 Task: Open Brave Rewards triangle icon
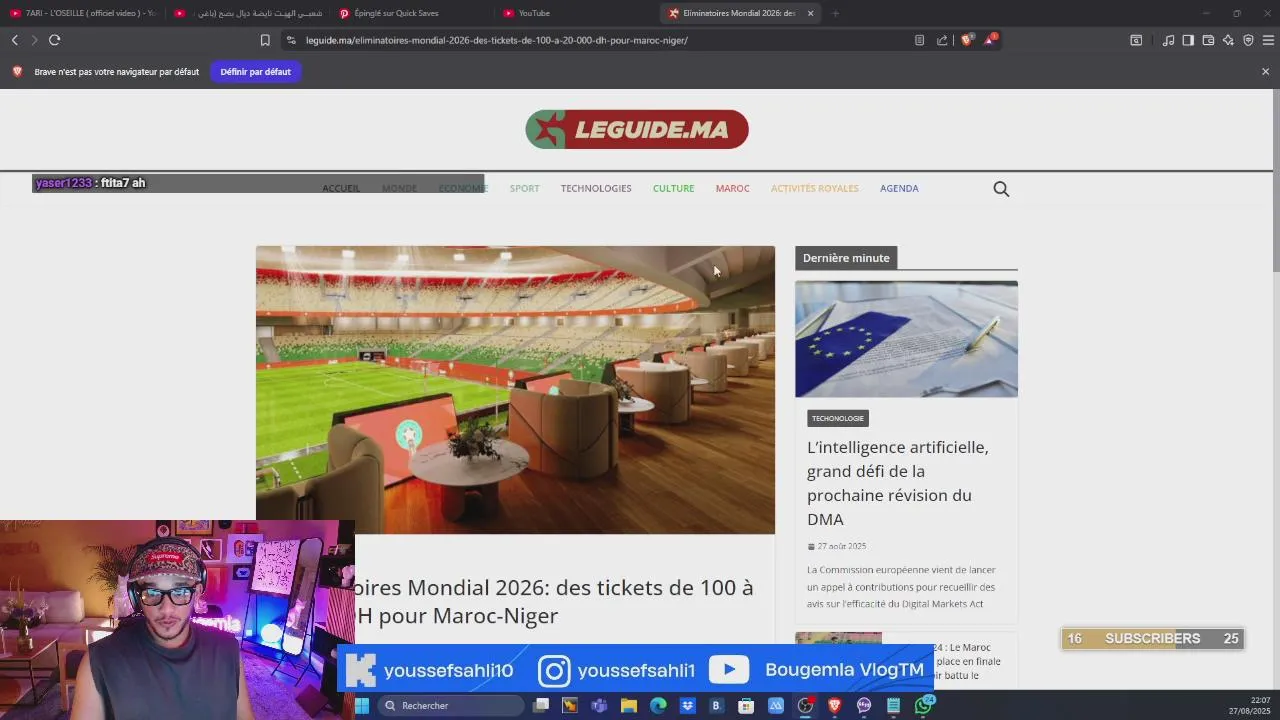[989, 40]
